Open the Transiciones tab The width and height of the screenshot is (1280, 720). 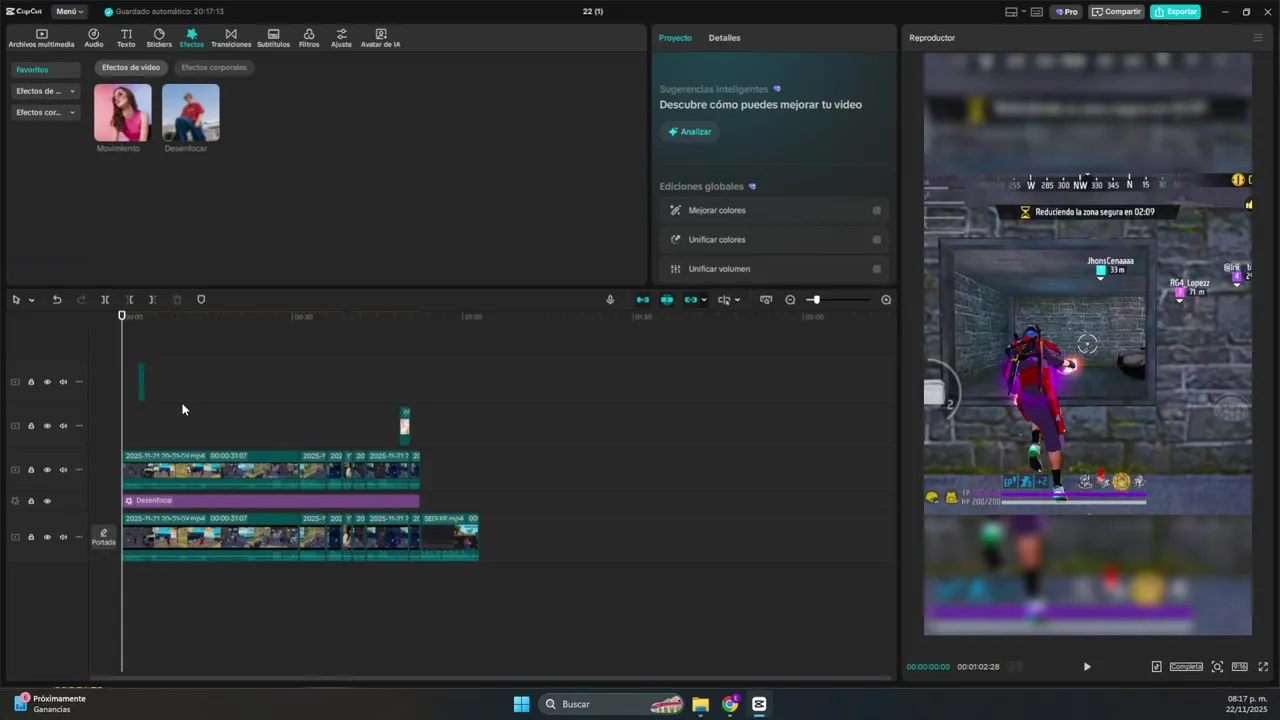tap(231, 38)
